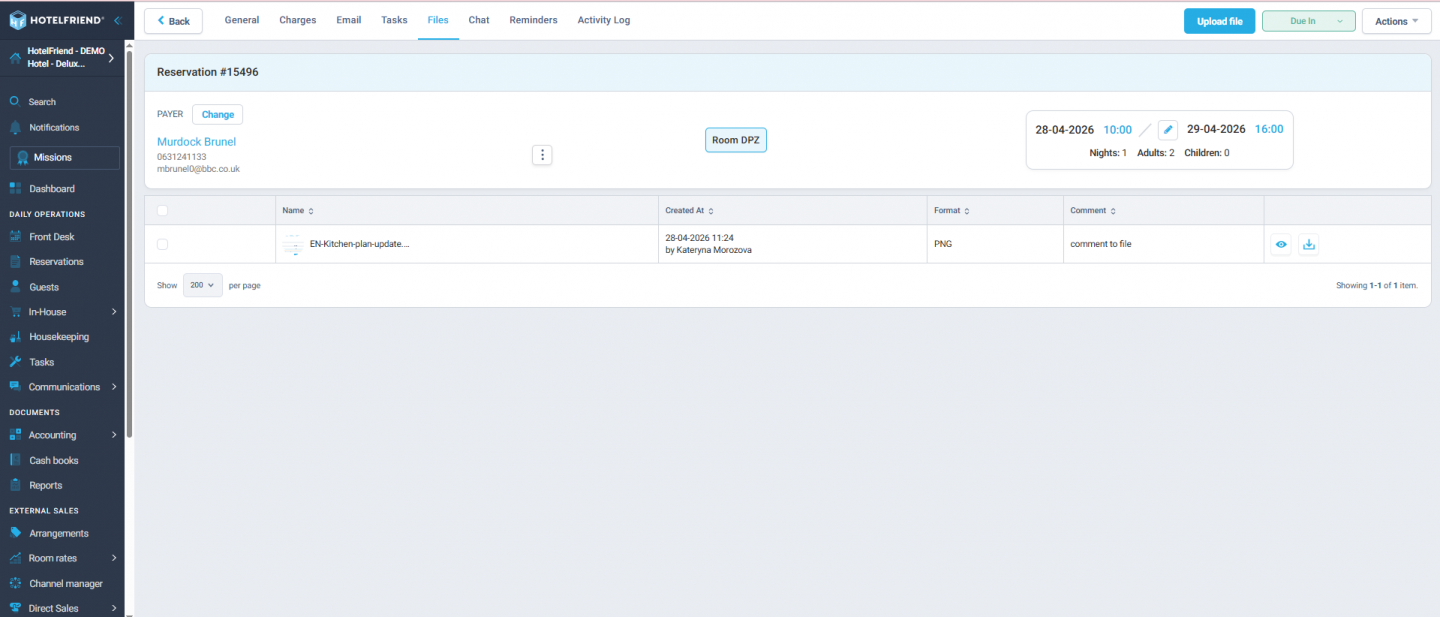Sort the files table by Created At
This screenshot has width=1440, height=617.
[686, 210]
